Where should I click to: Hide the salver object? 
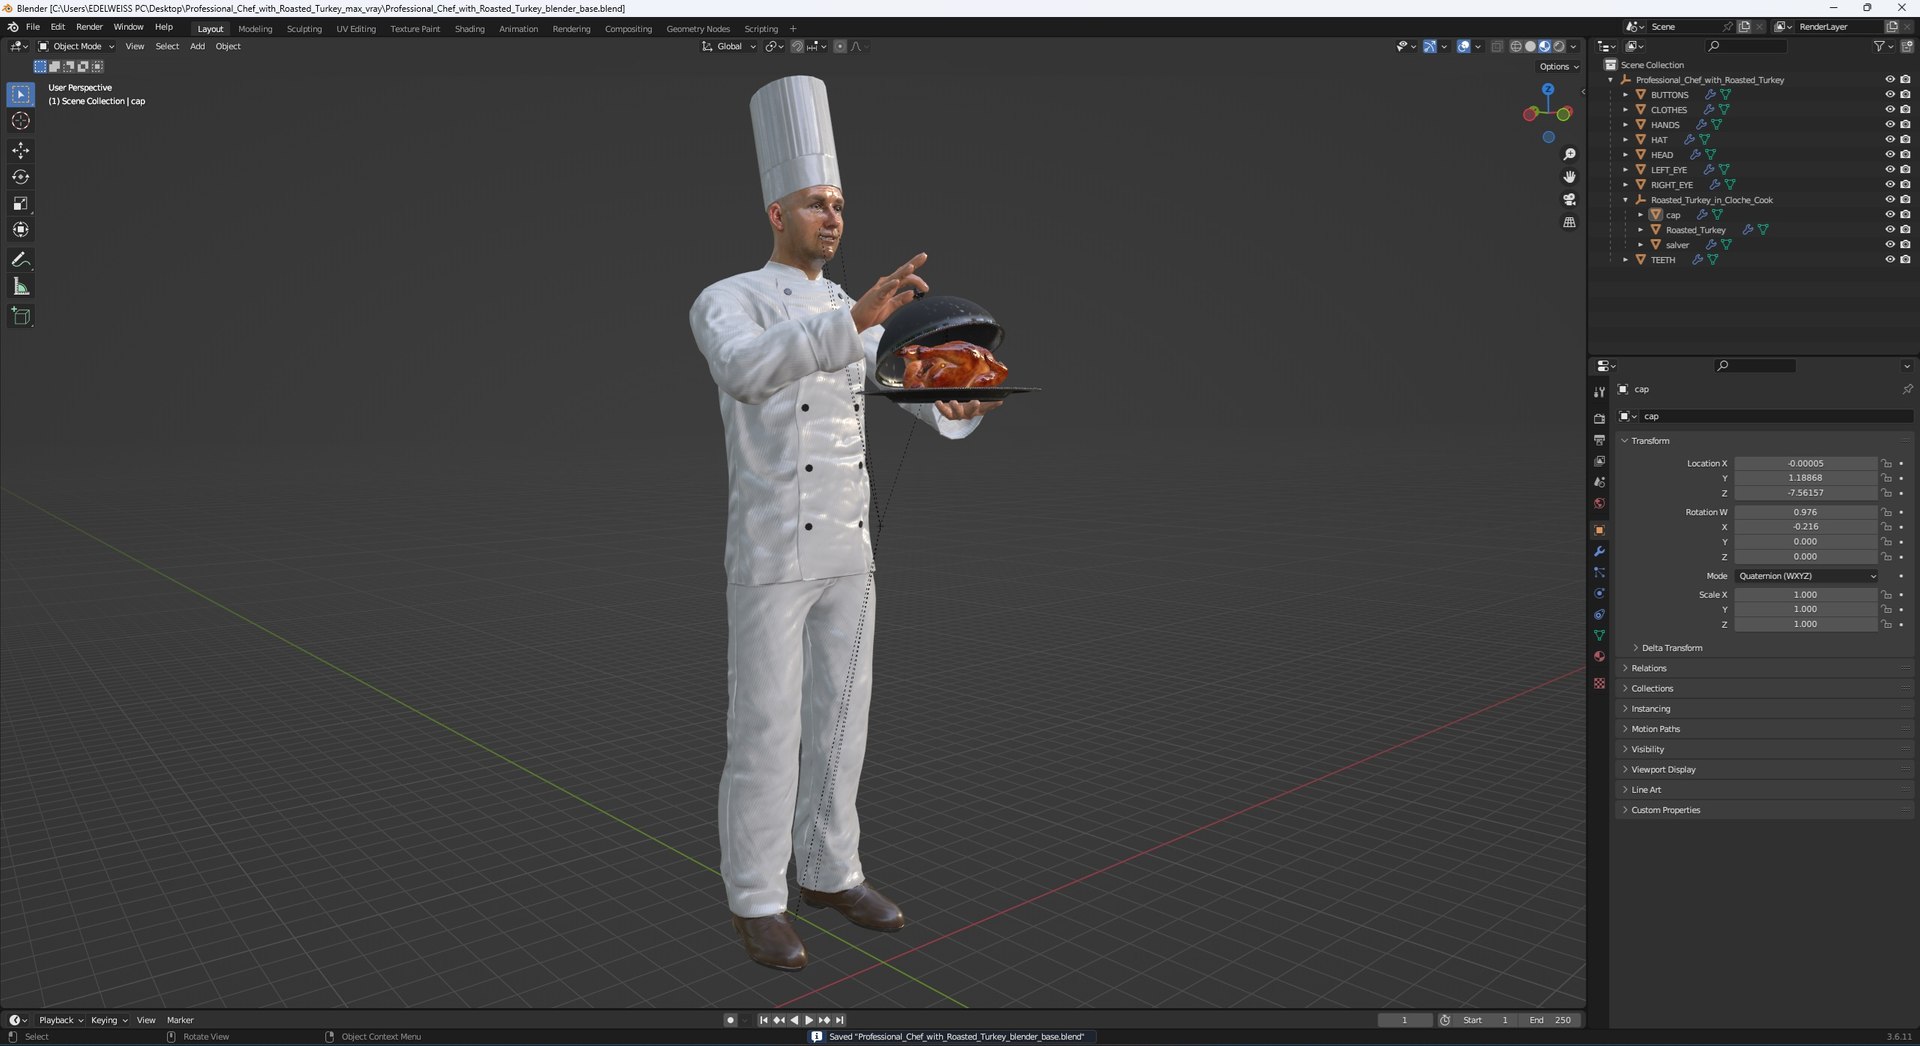click(1890, 245)
